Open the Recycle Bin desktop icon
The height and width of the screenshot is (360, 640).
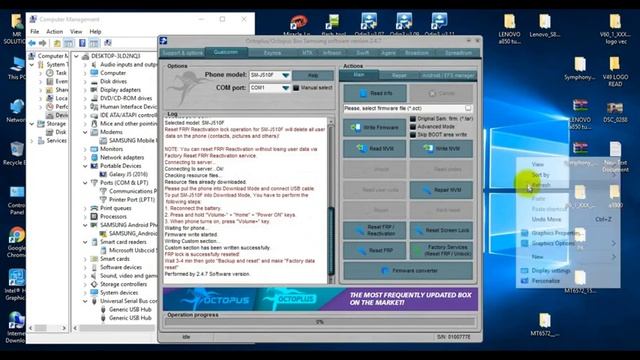point(15,154)
